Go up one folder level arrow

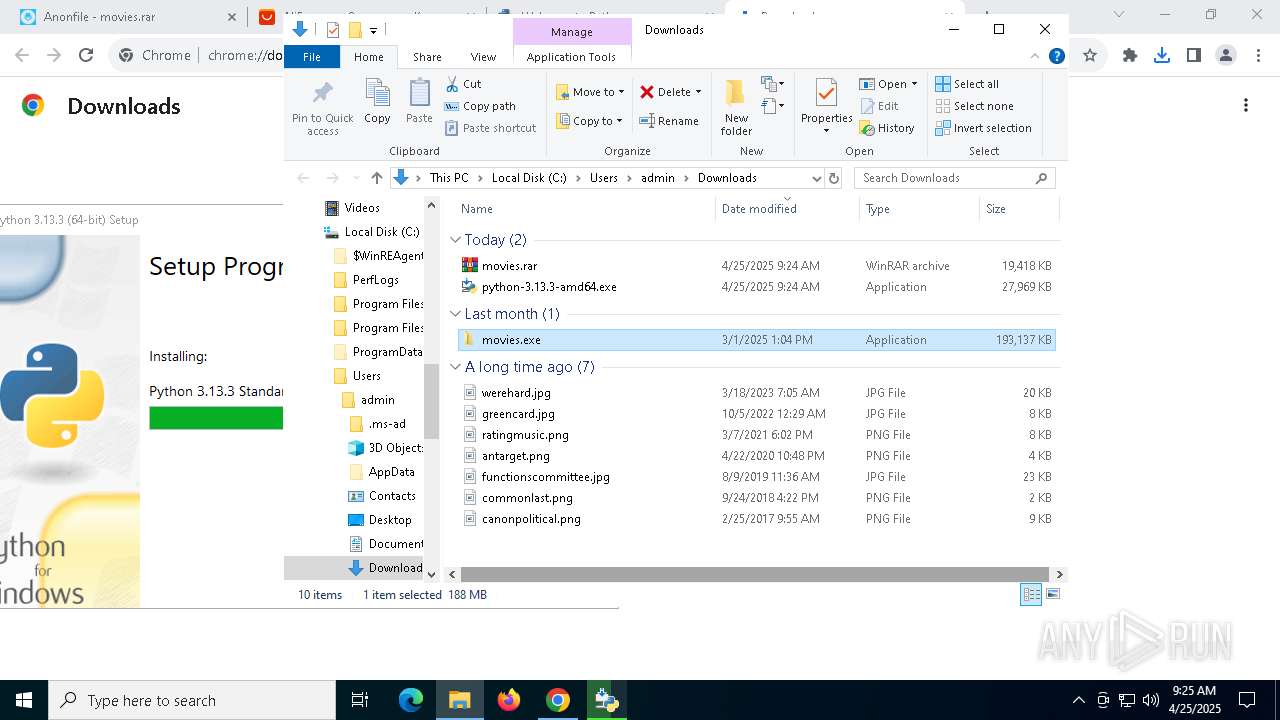point(376,178)
